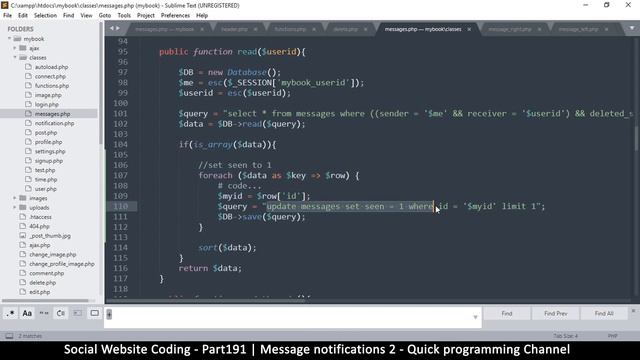Click the editor vertical scrollbar
640x360 pixels.
tap(637, 139)
